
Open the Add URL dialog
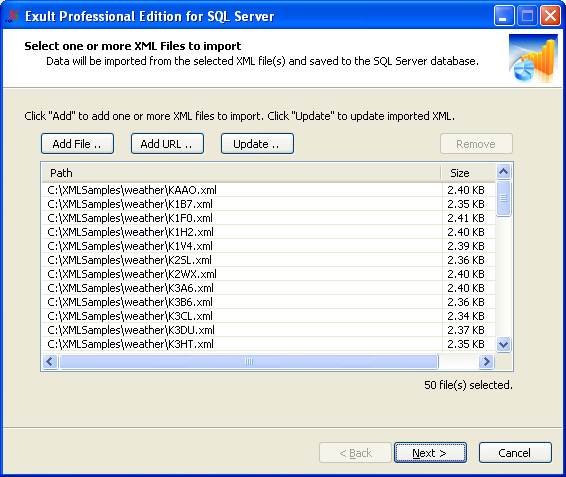tap(167, 144)
